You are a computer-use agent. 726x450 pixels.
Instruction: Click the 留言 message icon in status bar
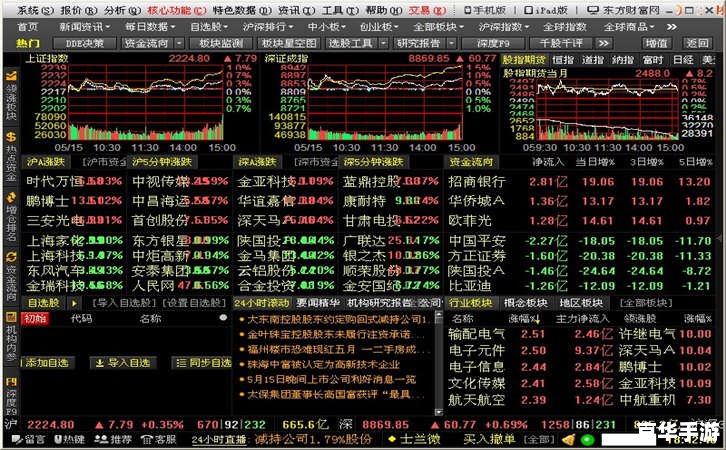[17, 439]
